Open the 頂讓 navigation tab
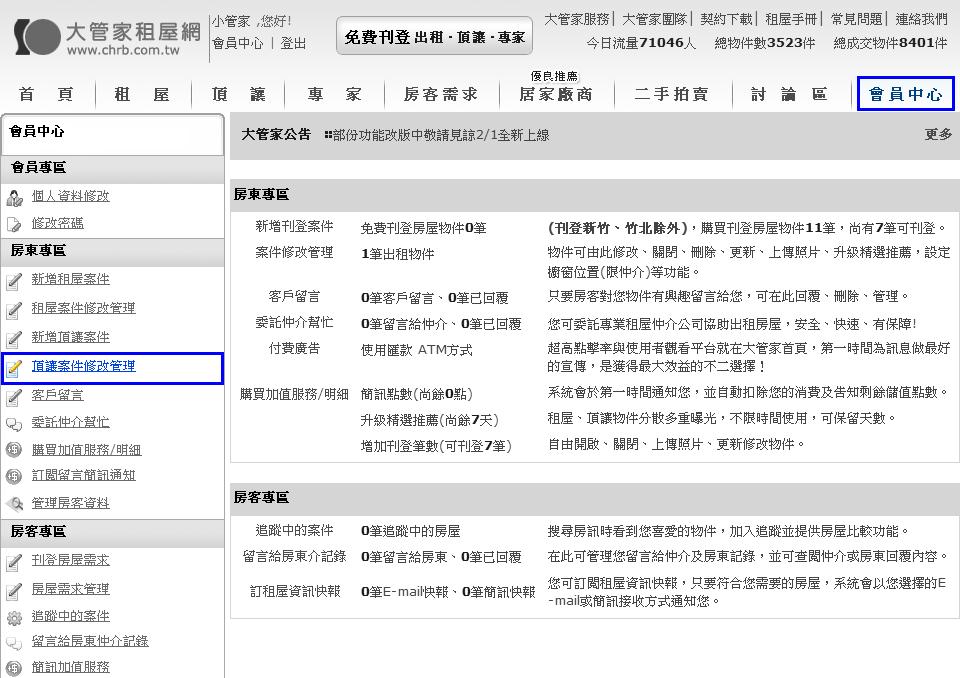 tap(238, 94)
